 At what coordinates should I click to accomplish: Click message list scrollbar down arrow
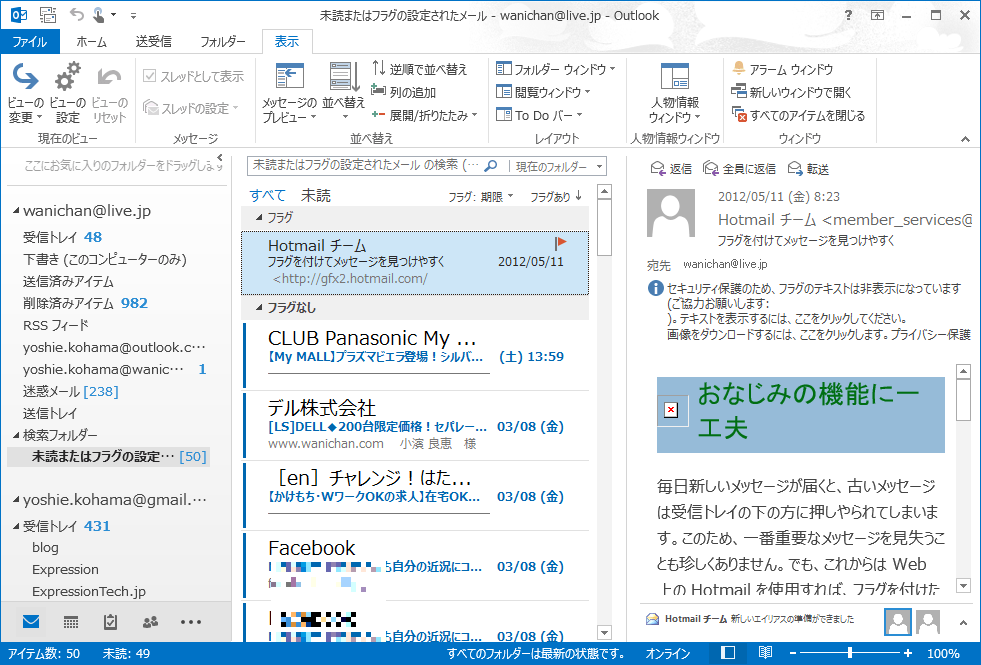point(604,632)
